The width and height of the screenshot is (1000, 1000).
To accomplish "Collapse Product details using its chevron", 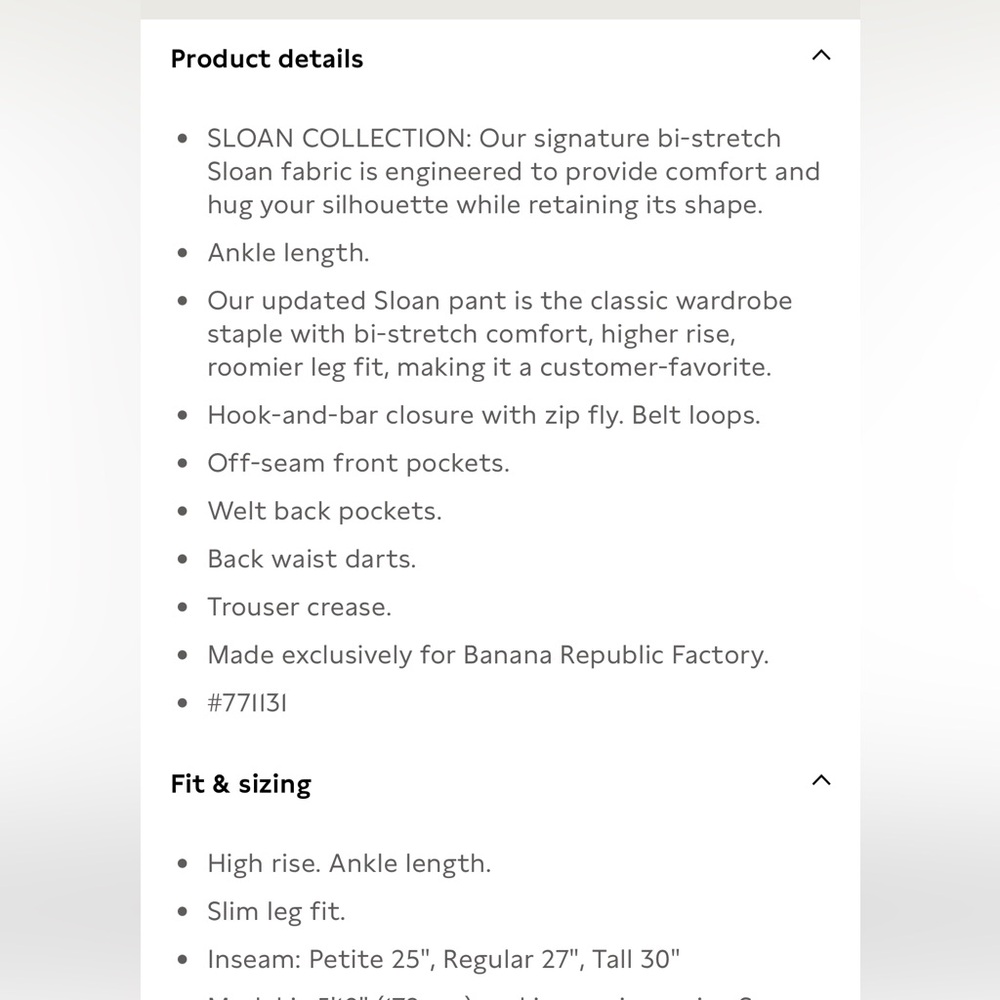I will (x=821, y=55).
